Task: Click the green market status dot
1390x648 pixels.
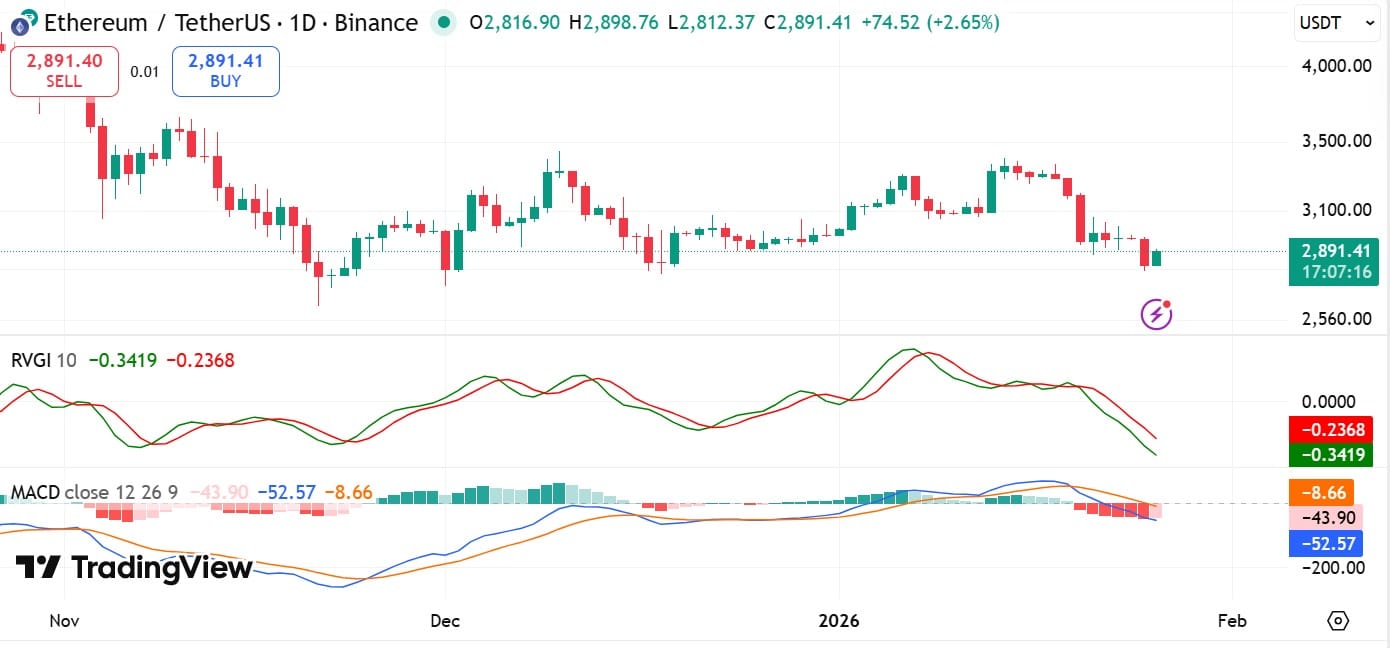Action: 443,22
